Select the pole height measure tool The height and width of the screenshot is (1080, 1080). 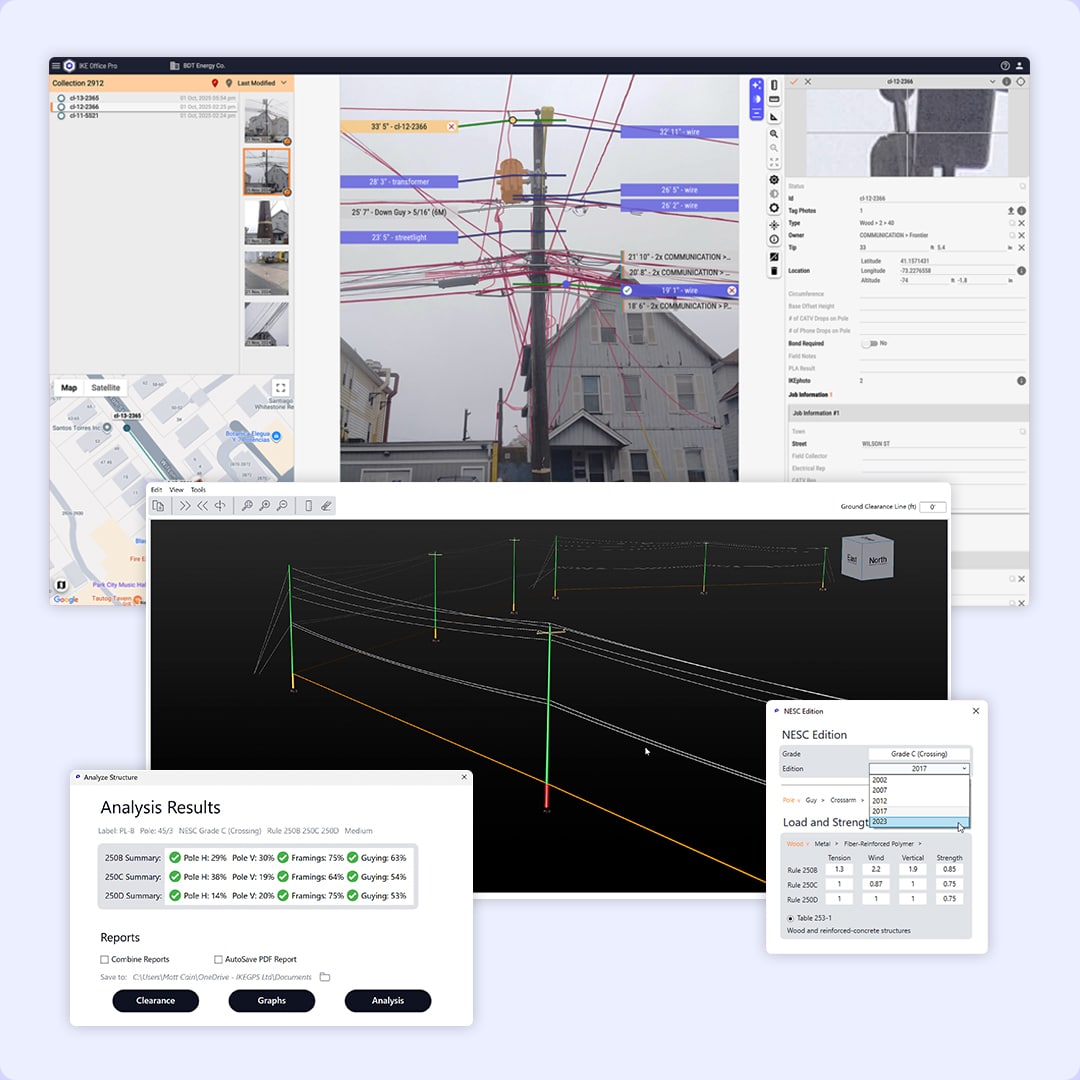774,85
